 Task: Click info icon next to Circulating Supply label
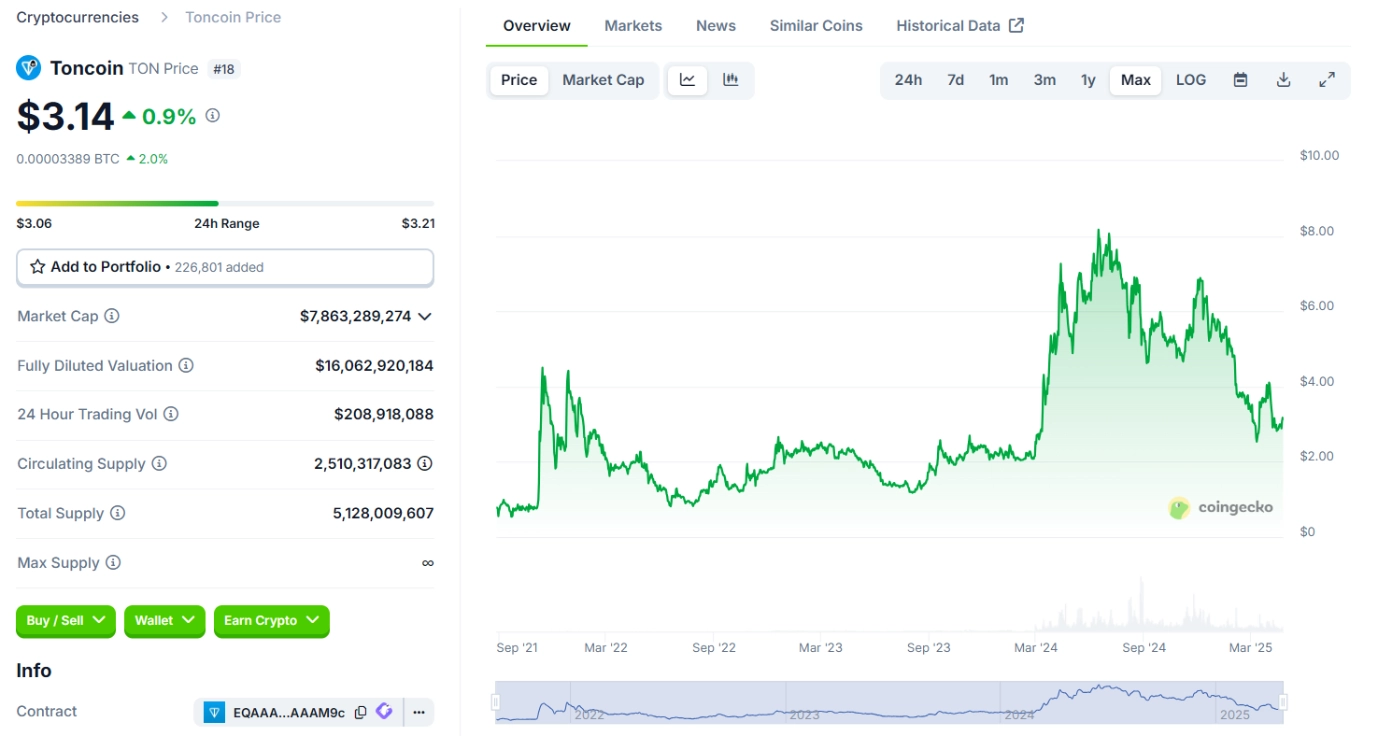[x=159, y=464]
